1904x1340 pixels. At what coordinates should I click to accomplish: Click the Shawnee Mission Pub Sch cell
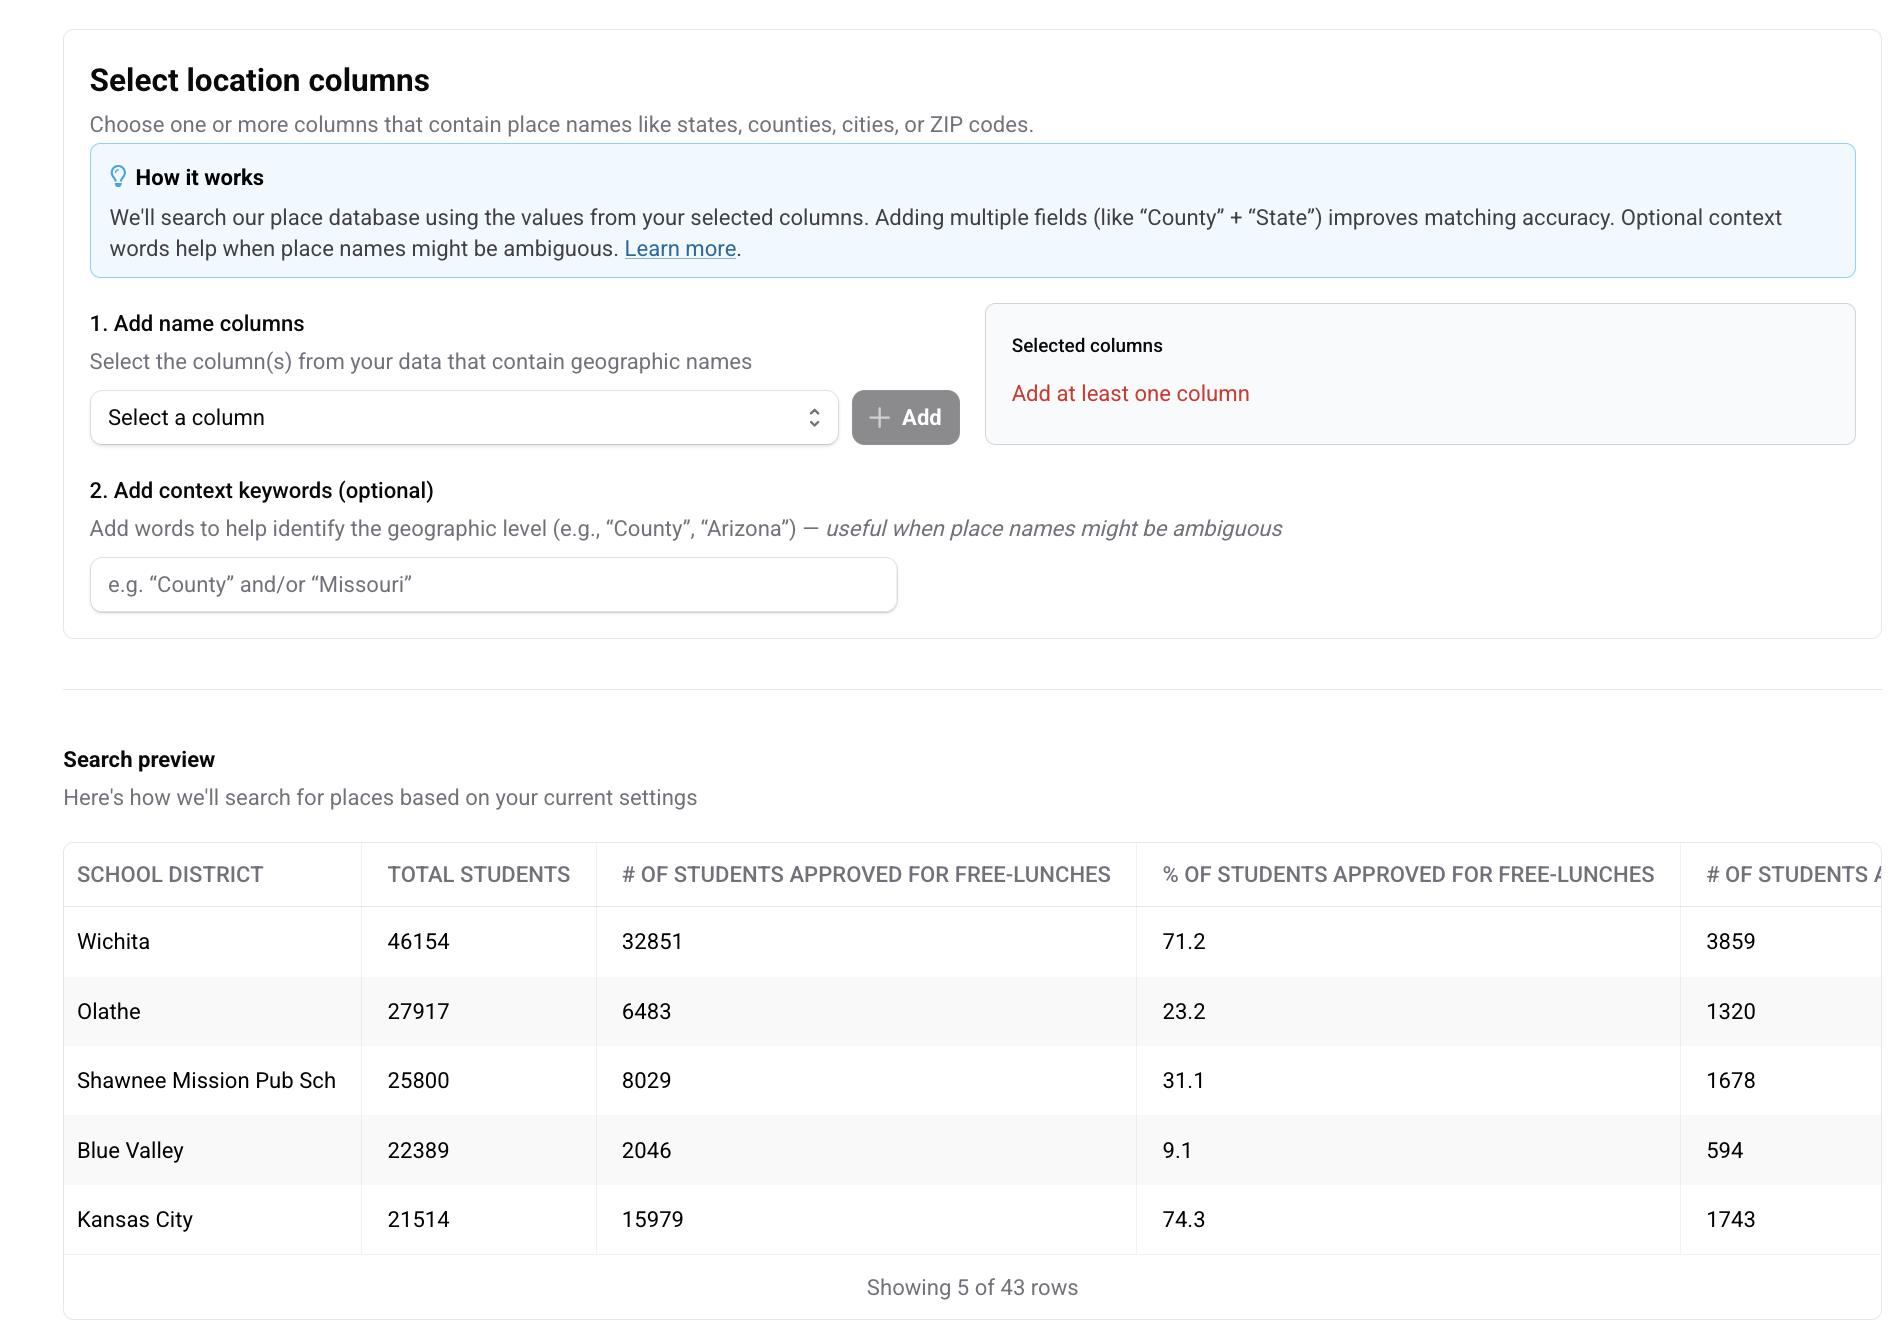pos(206,1081)
